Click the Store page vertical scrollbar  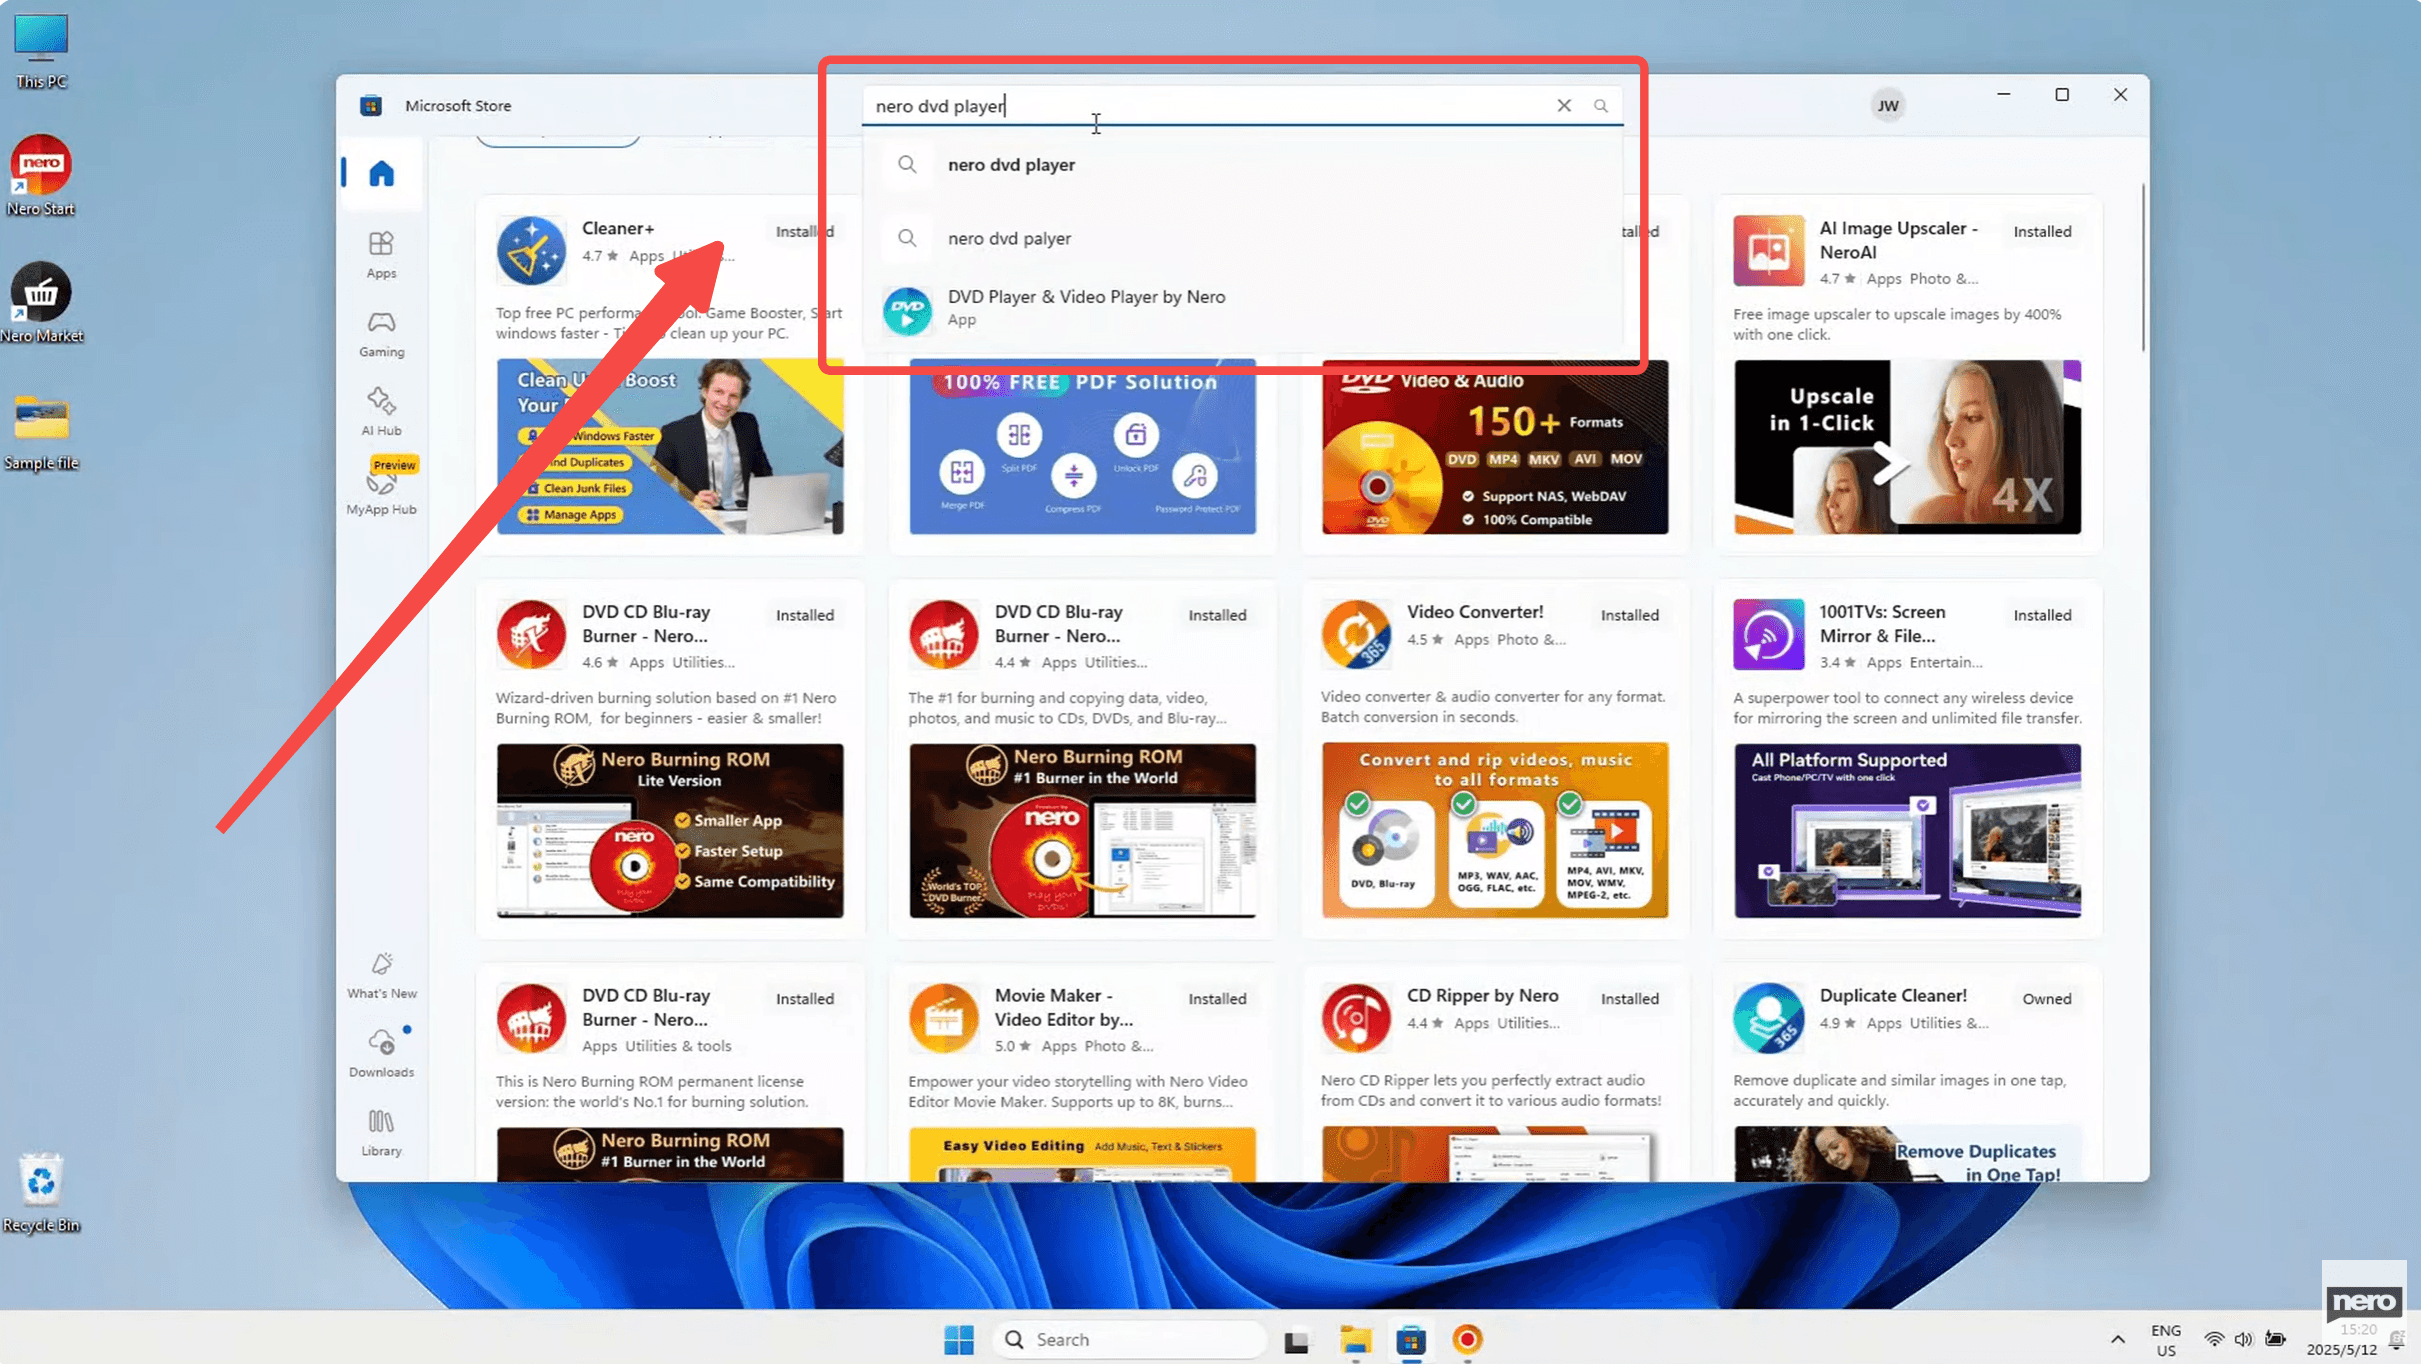[x=2143, y=268]
